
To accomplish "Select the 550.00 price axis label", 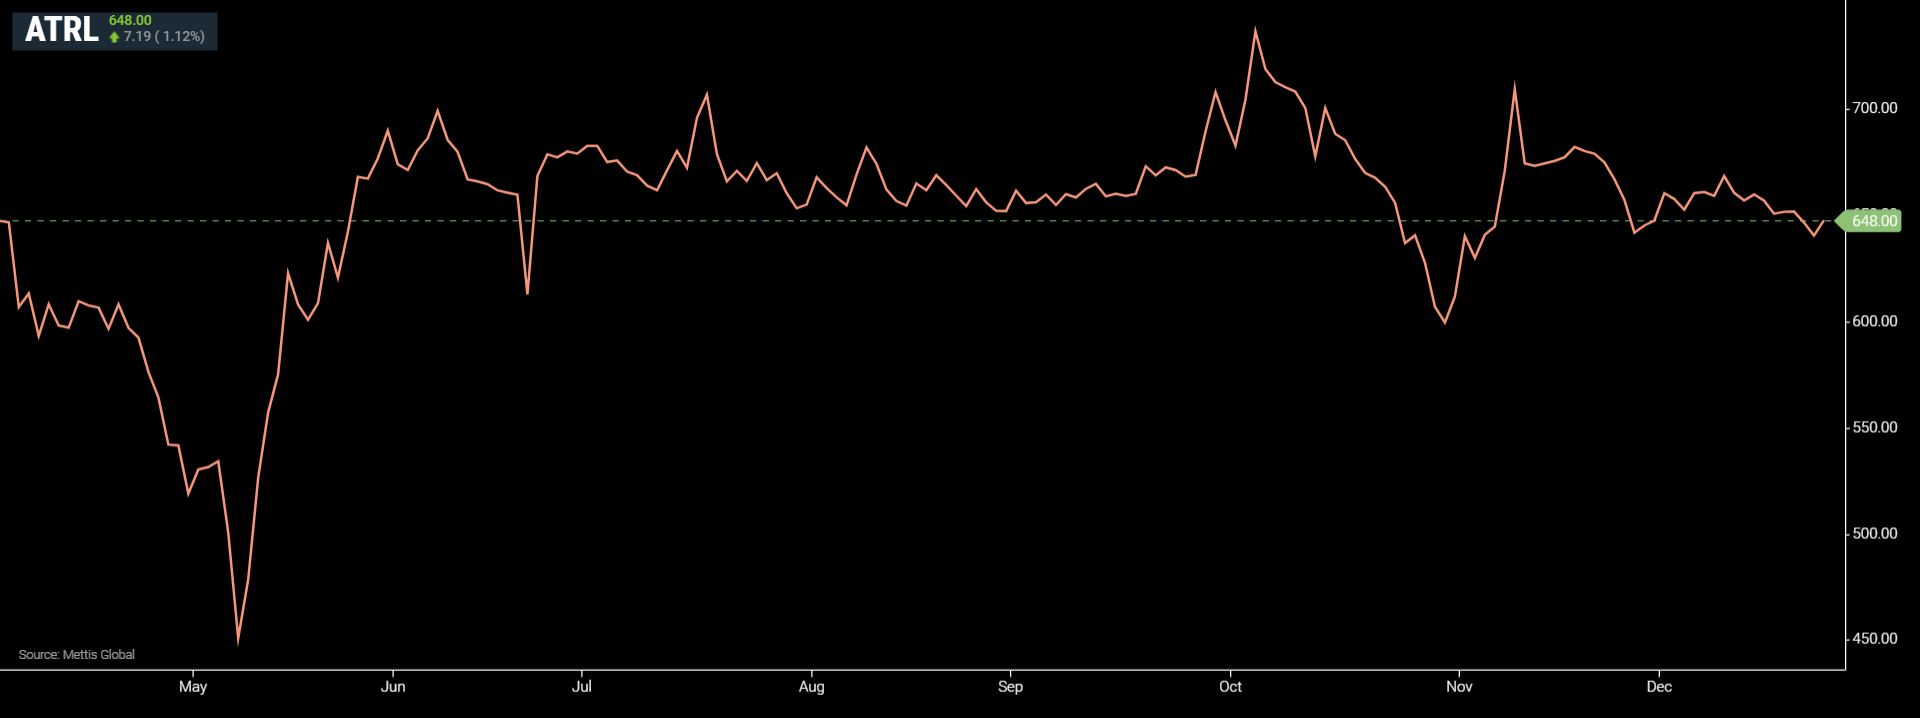I will tap(1874, 427).
